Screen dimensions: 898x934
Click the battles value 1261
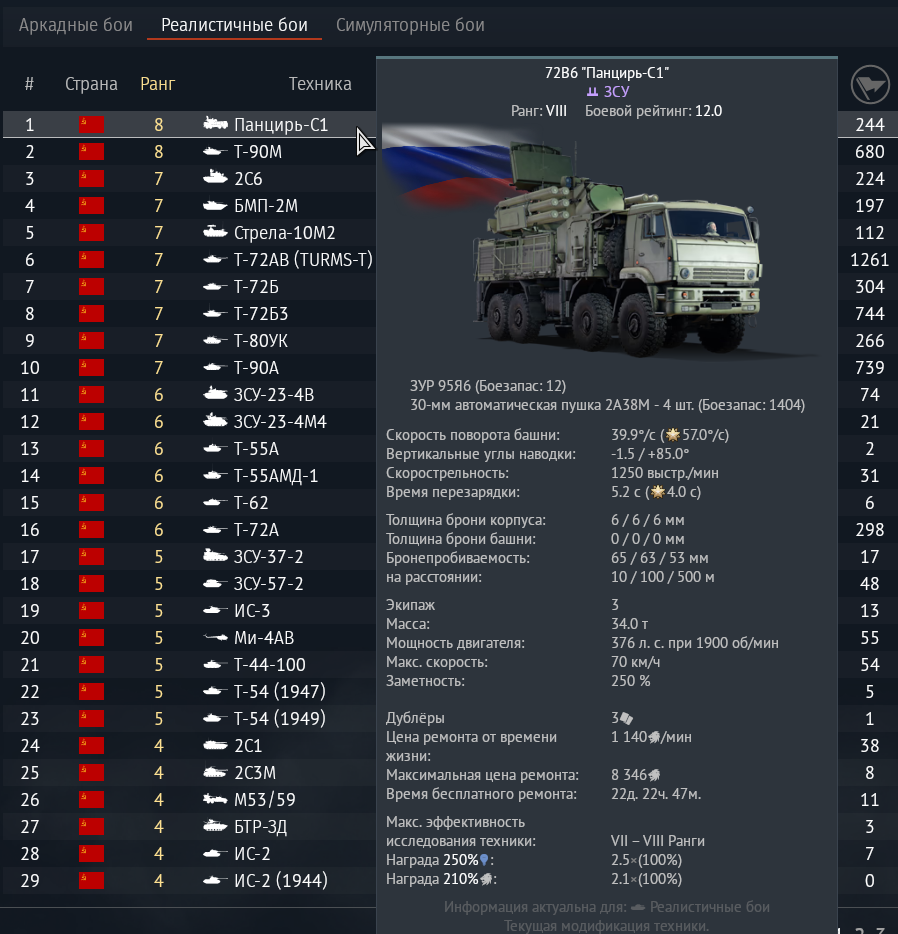[x=869, y=260]
